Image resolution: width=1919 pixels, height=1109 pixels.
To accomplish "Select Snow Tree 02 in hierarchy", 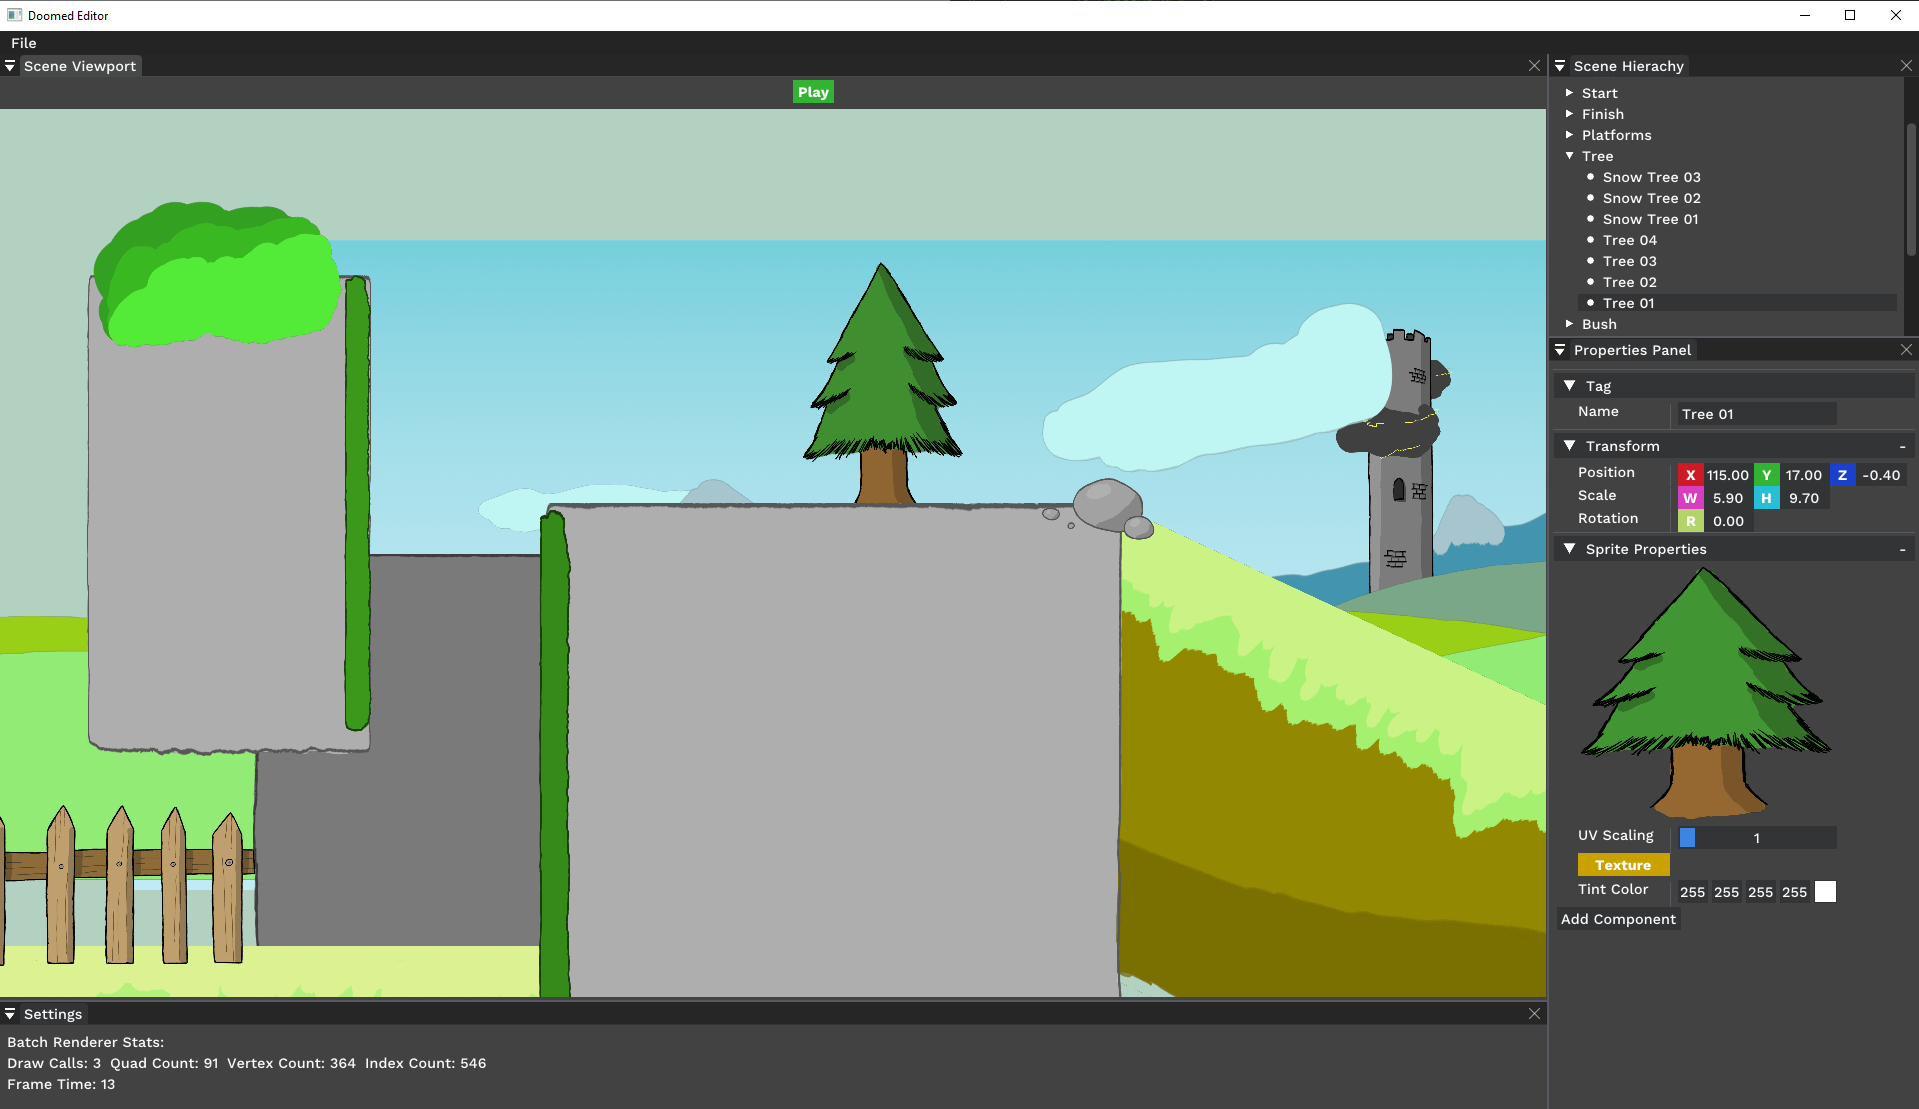I will 1651,198.
